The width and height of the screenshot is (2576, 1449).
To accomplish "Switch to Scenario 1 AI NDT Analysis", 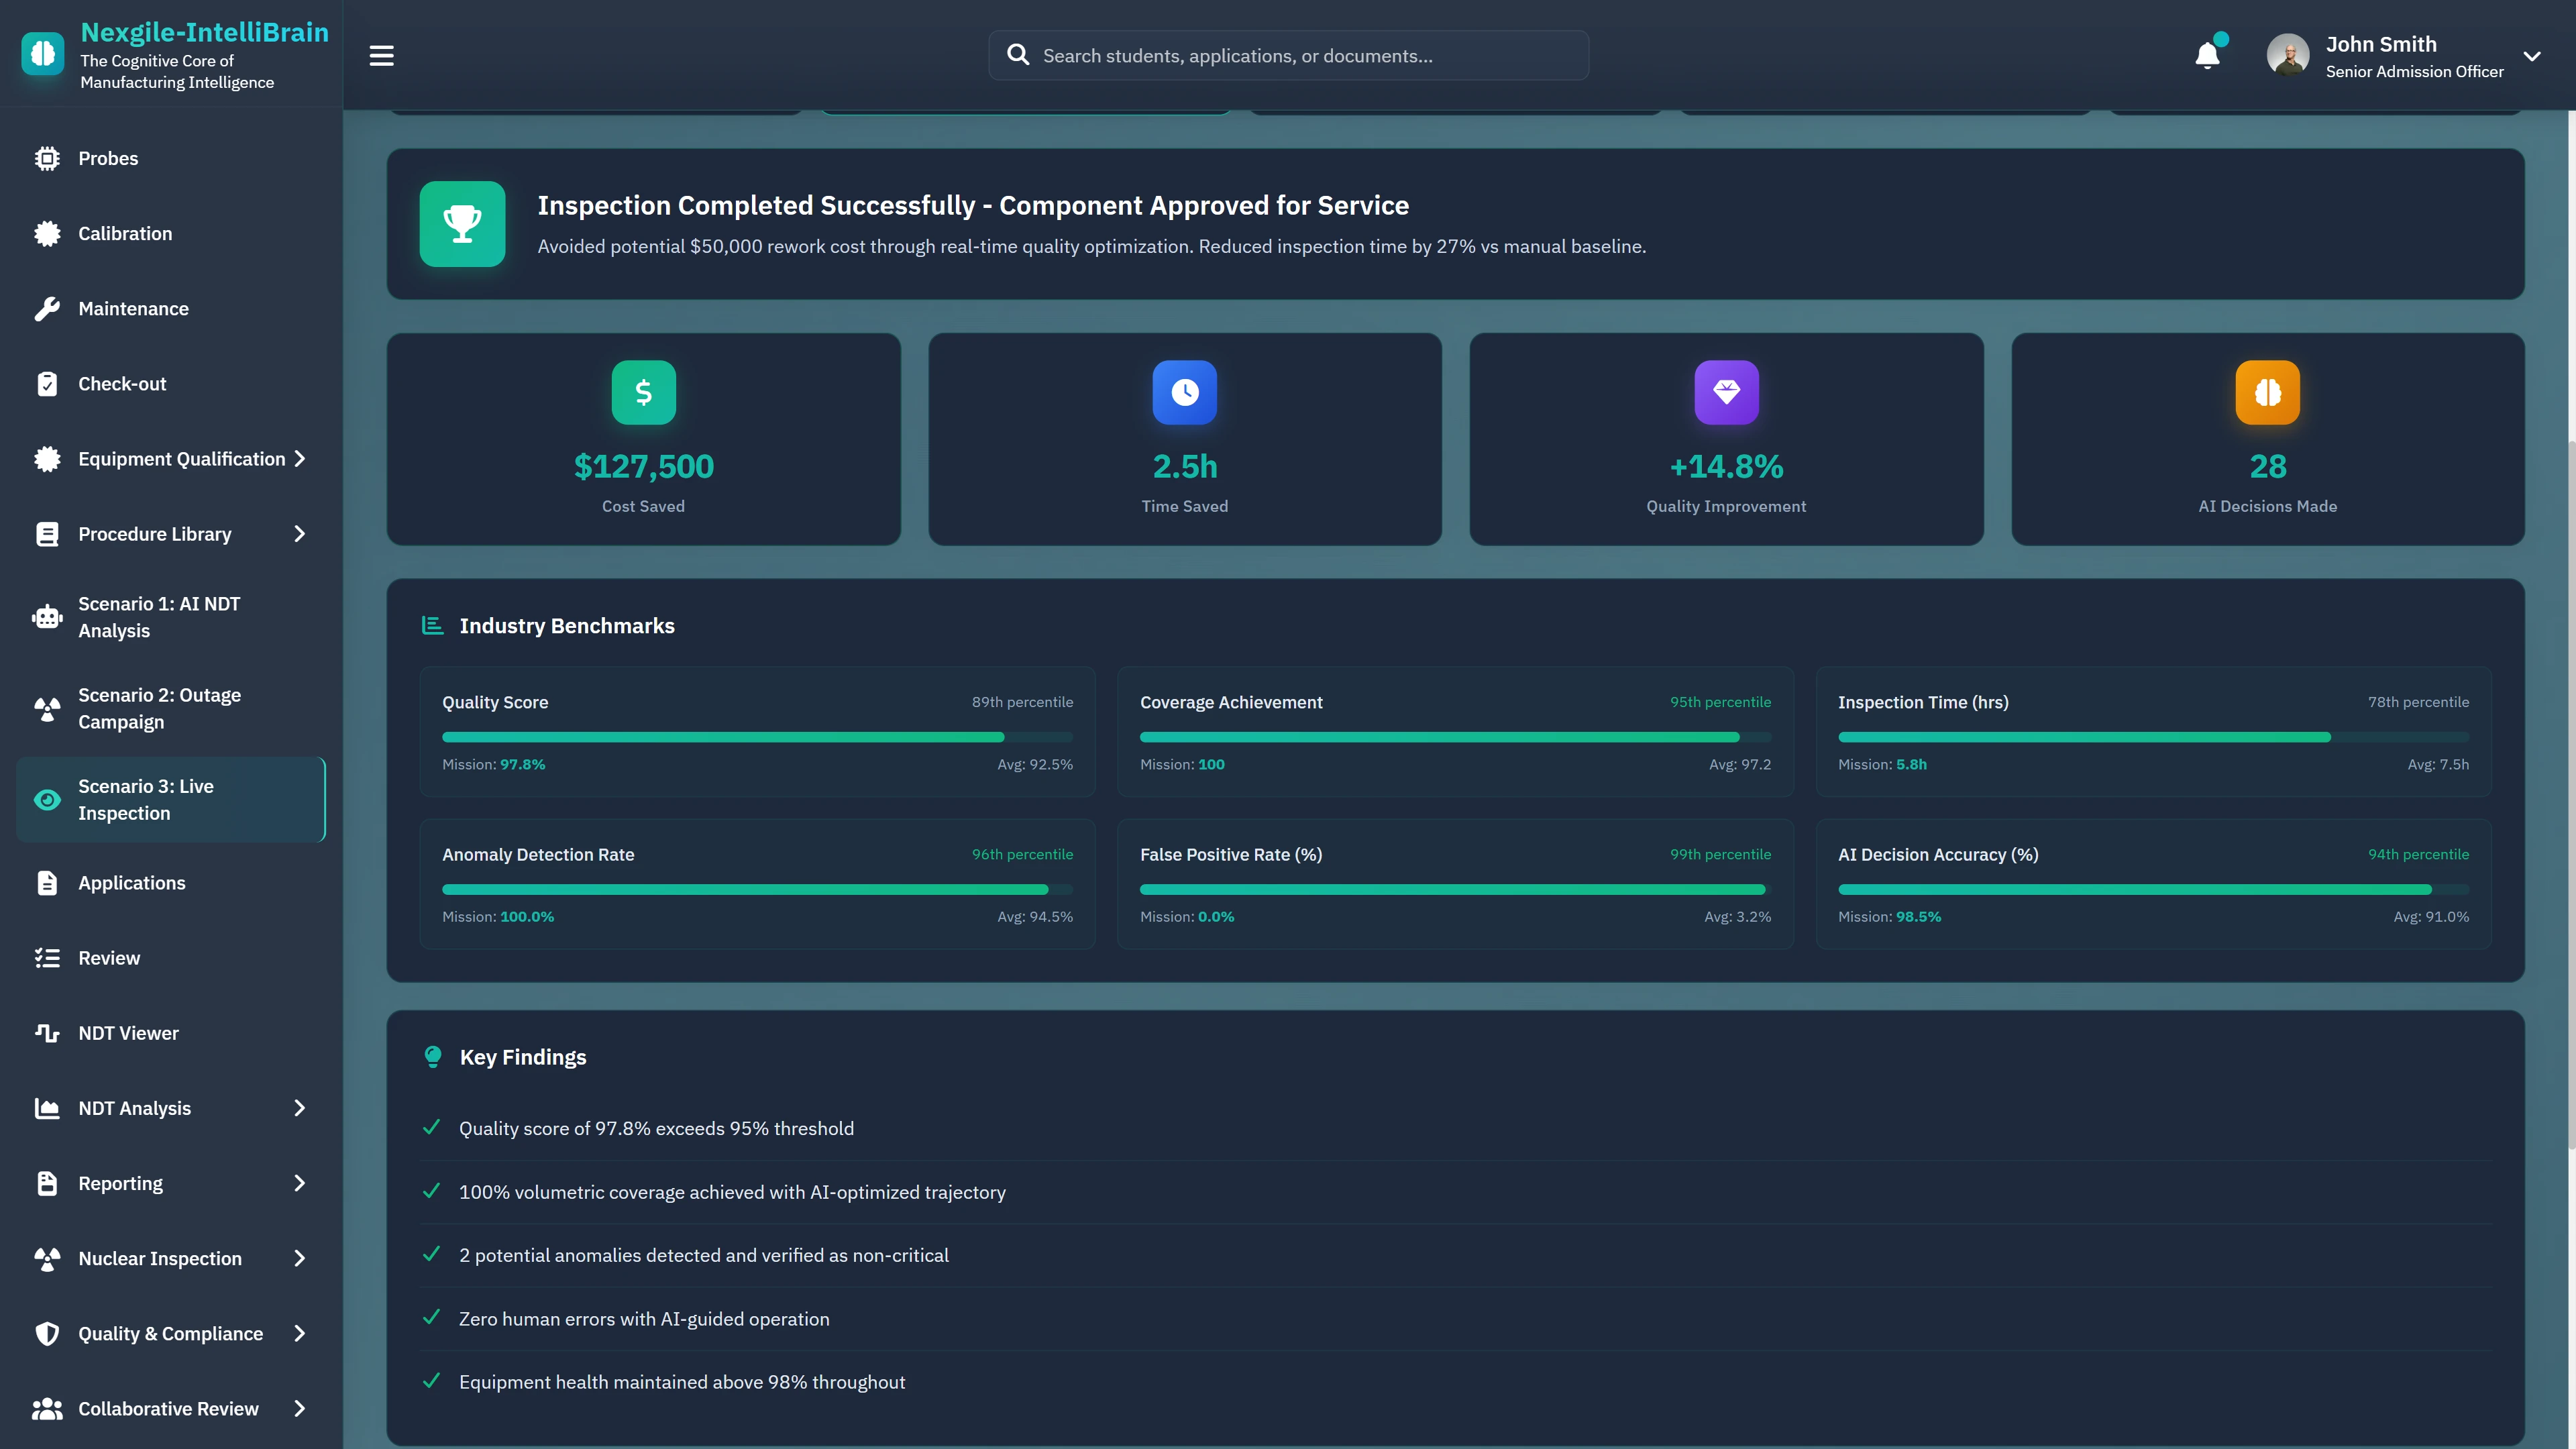I will (159, 617).
